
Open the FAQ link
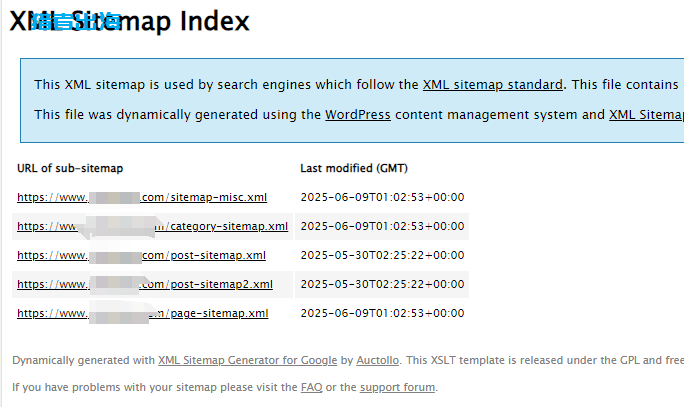pyautogui.click(x=311, y=387)
